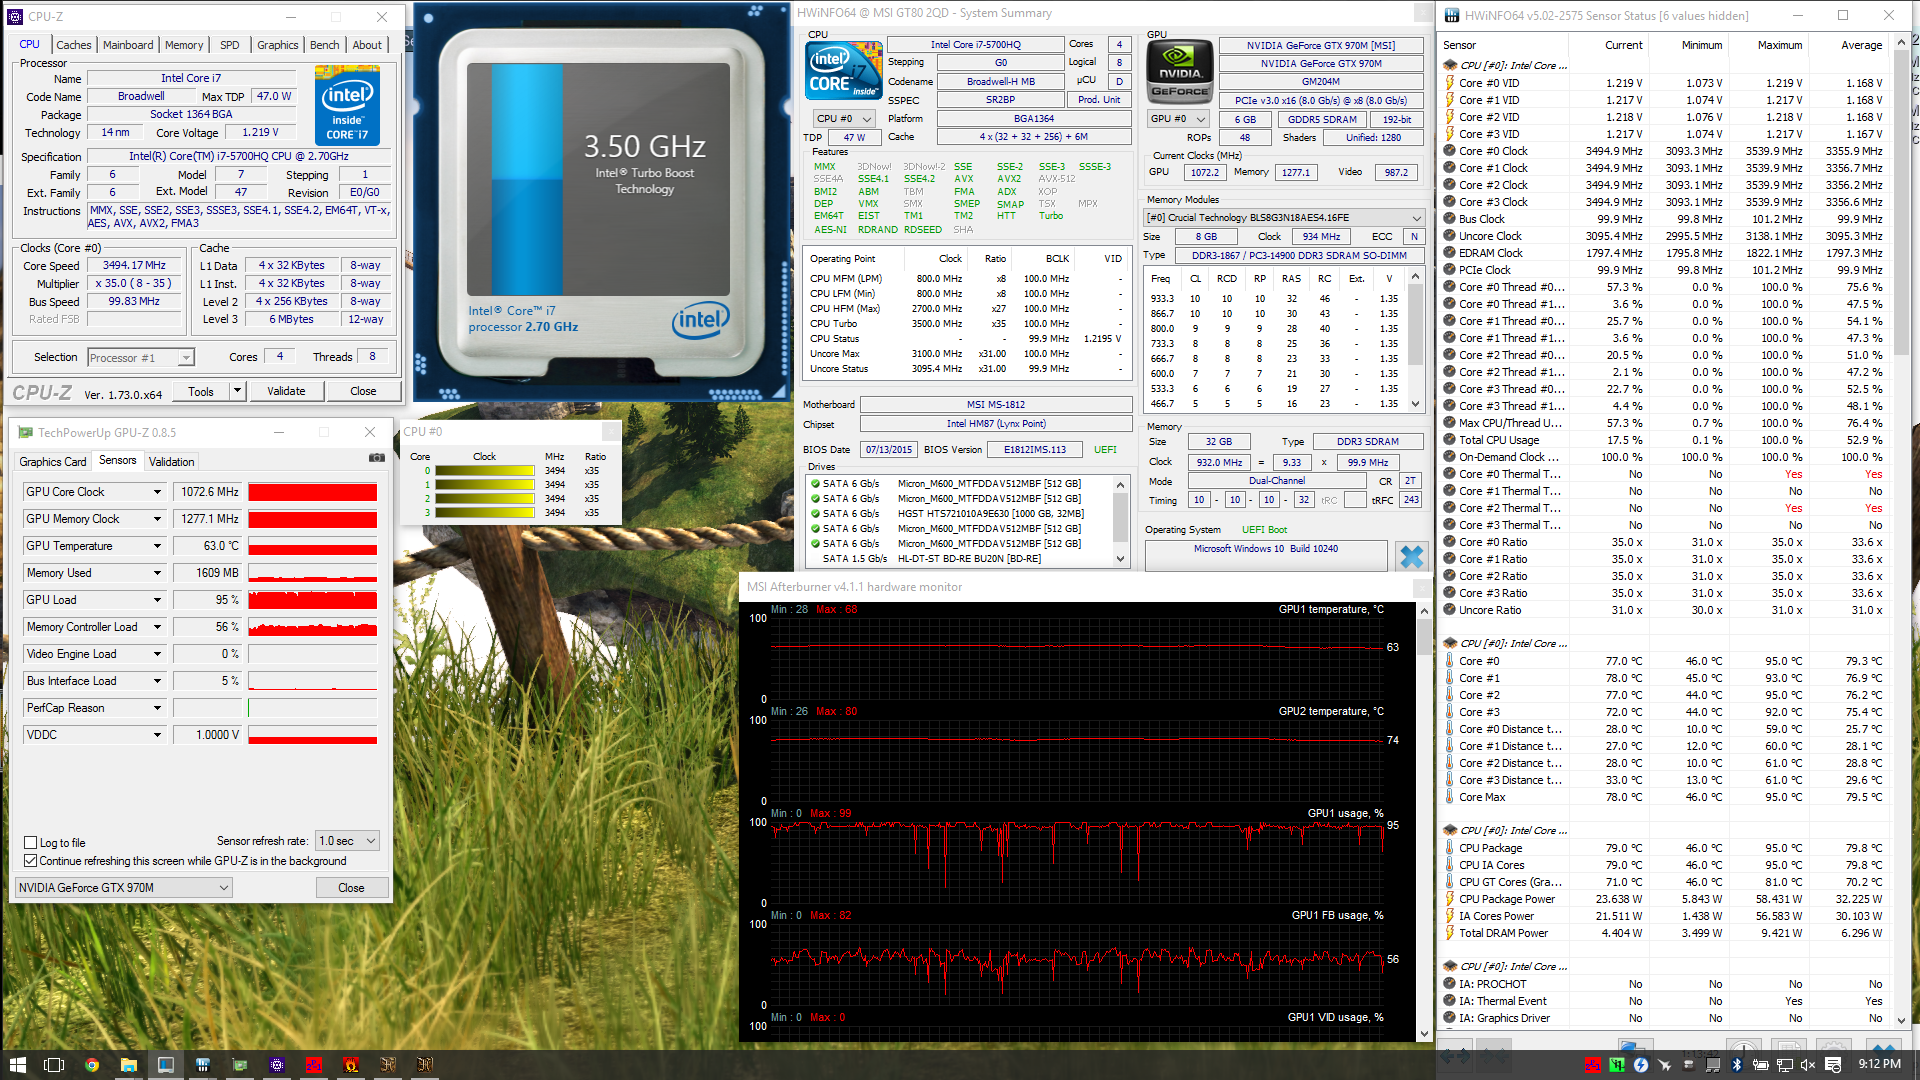Click the Intel Core i7 logo in CPU-Z

point(347,105)
